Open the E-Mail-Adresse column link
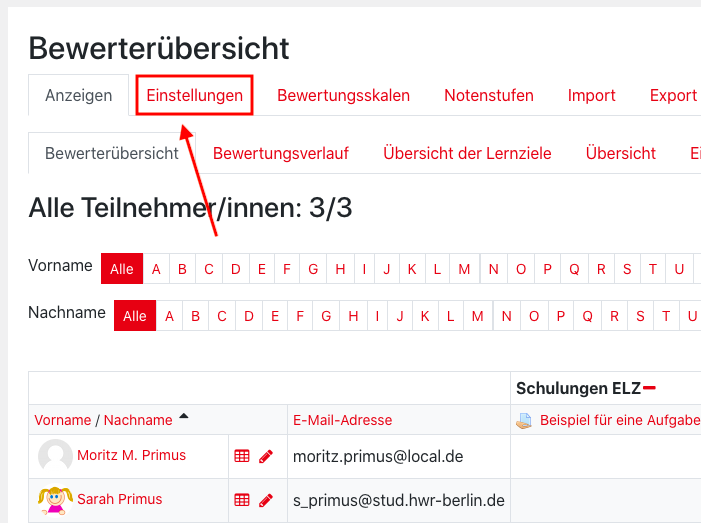Viewport: 701px width, 523px height. click(342, 420)
